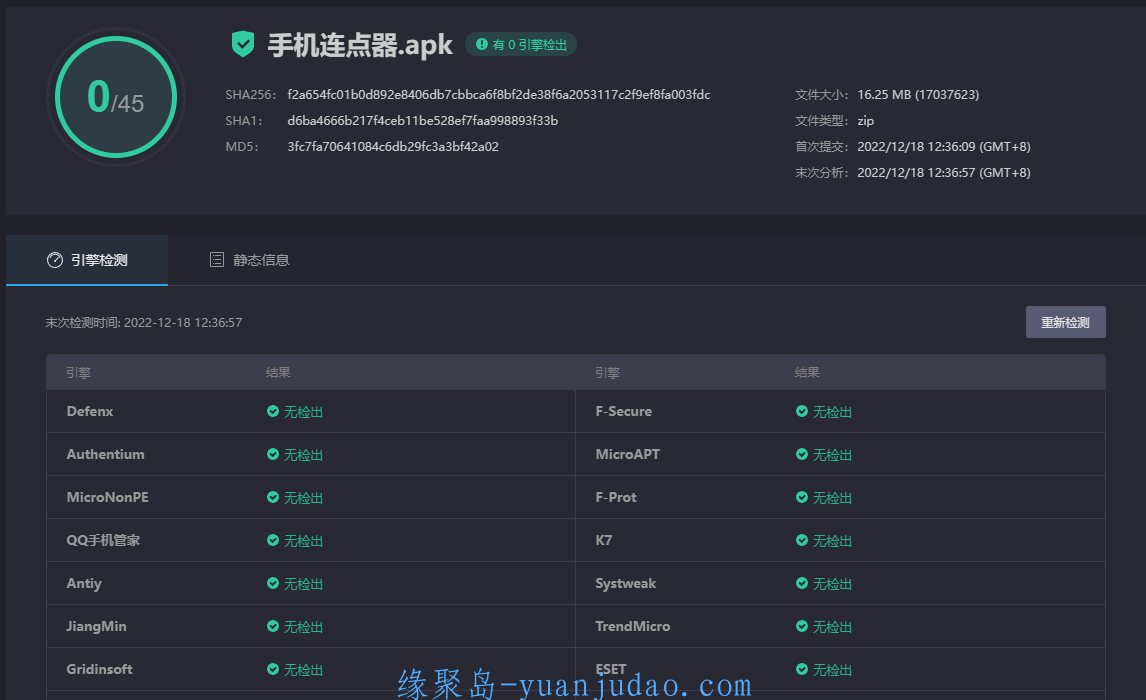Click the 末次检测时间 line above the table

point(143,323)
